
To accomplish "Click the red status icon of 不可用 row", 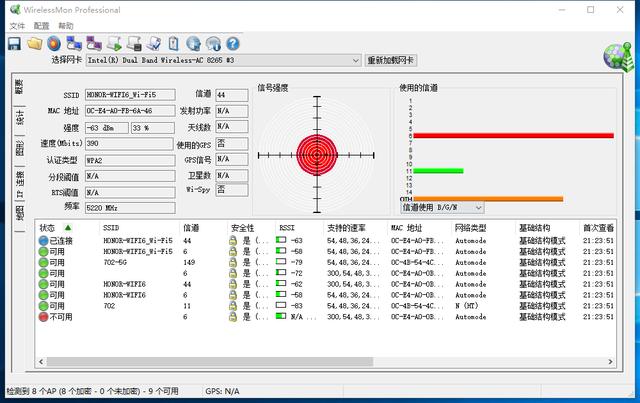I will coord(44,317).
